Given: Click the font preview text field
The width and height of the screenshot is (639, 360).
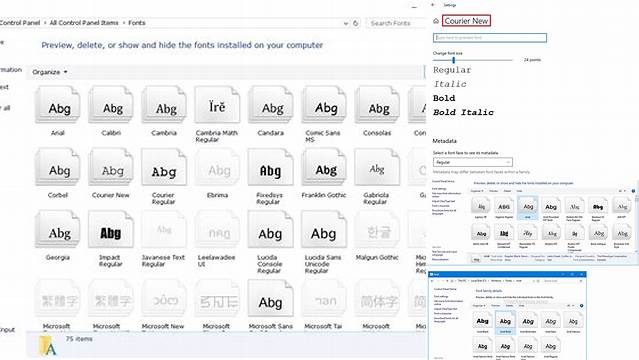Looking at the screenshot, I should point(490,38).
